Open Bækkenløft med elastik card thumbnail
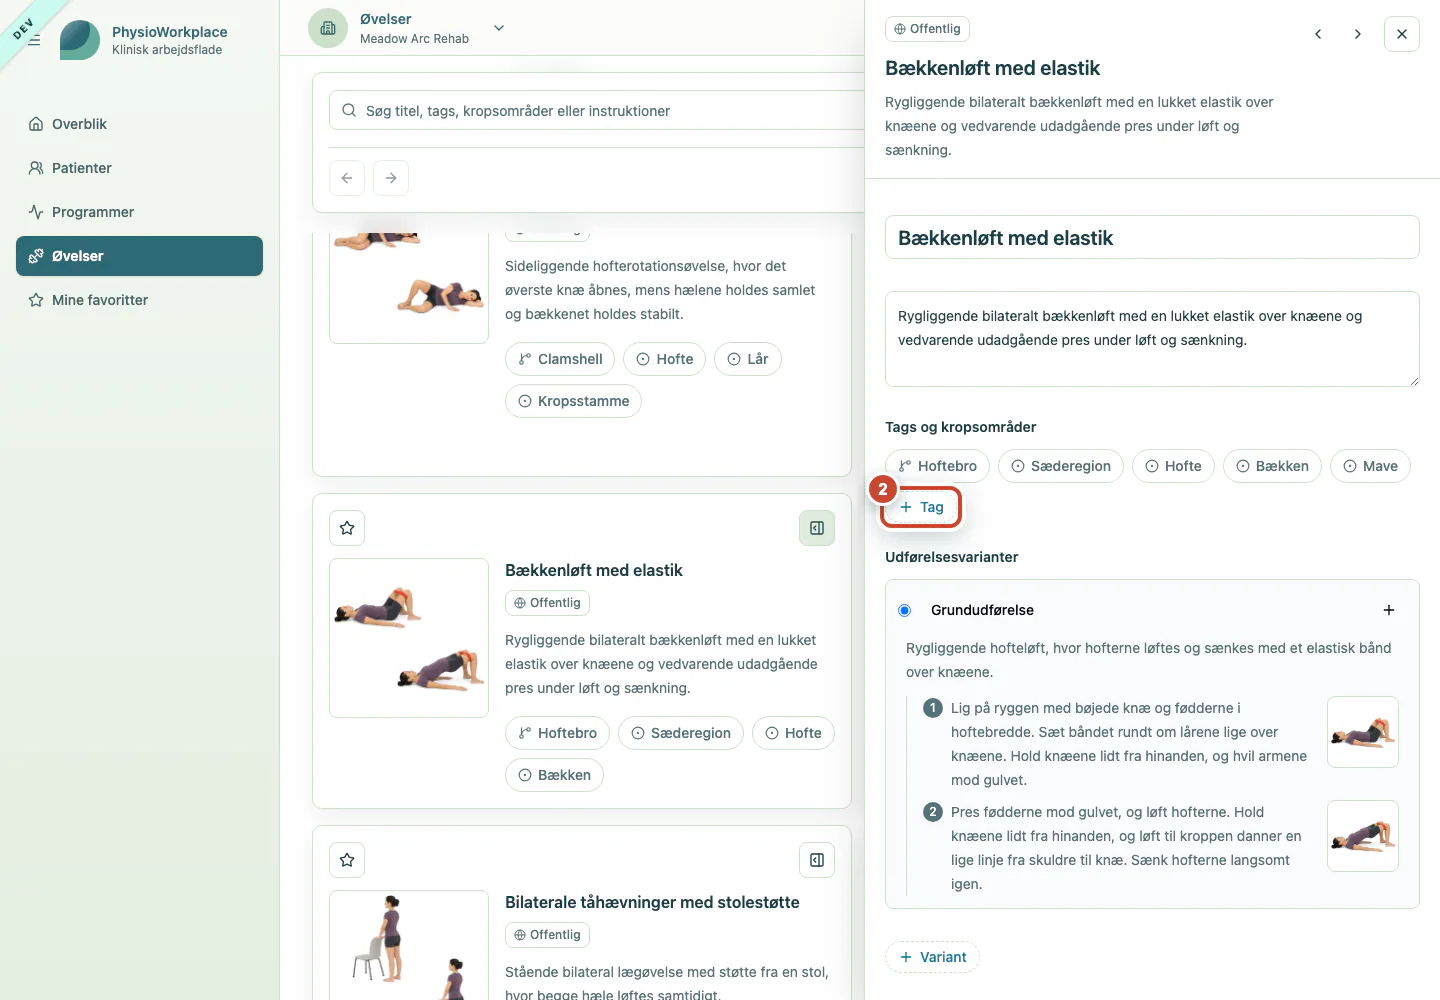 (x=409, y=638)
